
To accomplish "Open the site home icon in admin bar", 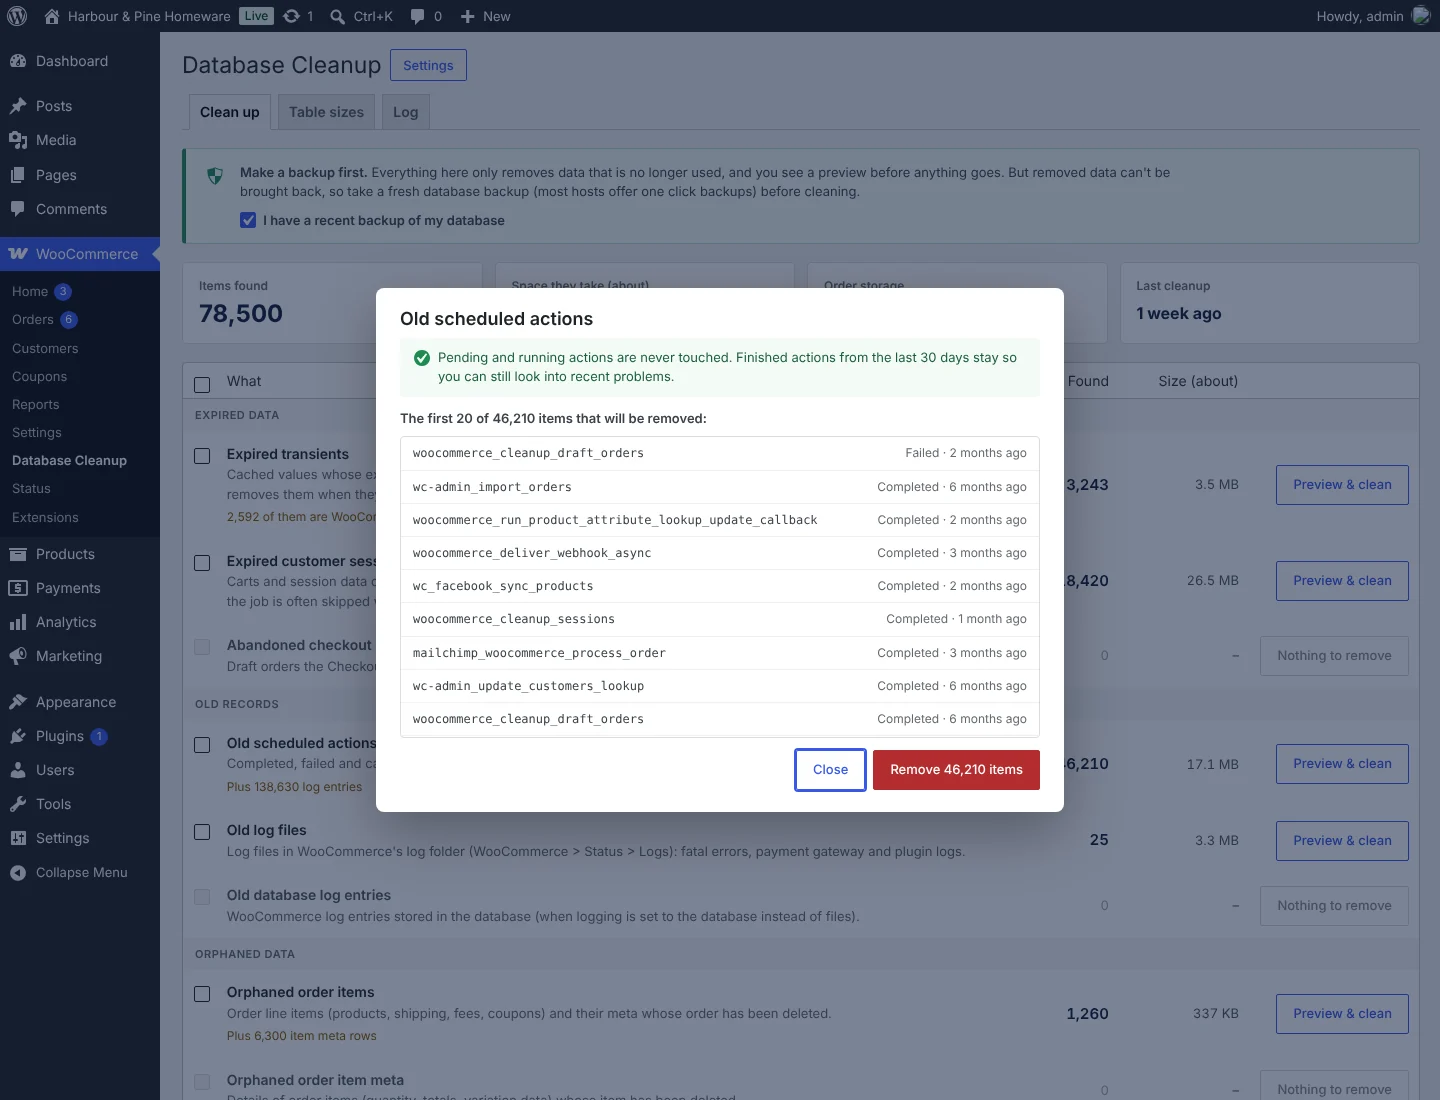I will [52, 16].
